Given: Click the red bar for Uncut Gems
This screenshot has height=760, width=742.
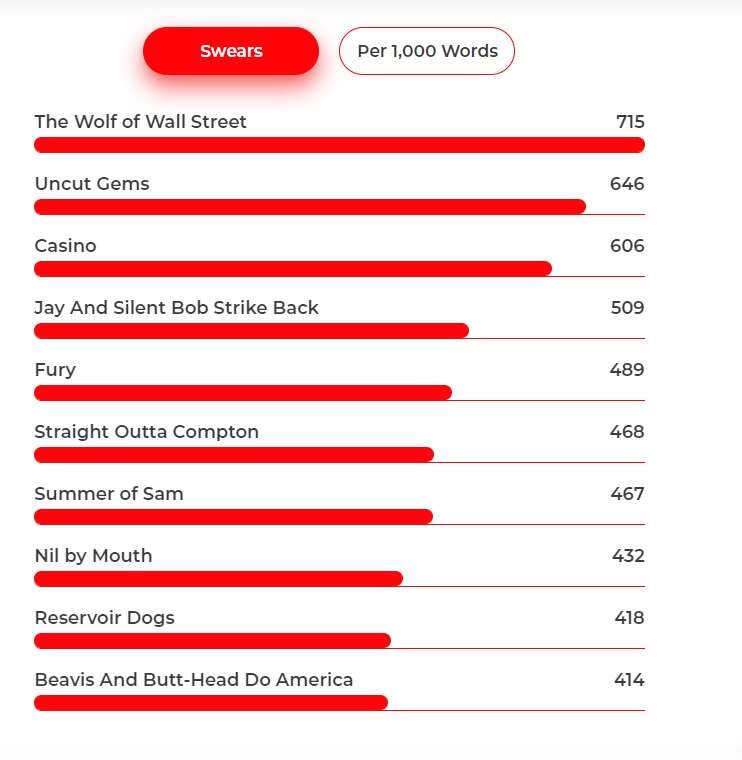Looking at the screenshot, I should pyautogui.click(x=310, y=207).
